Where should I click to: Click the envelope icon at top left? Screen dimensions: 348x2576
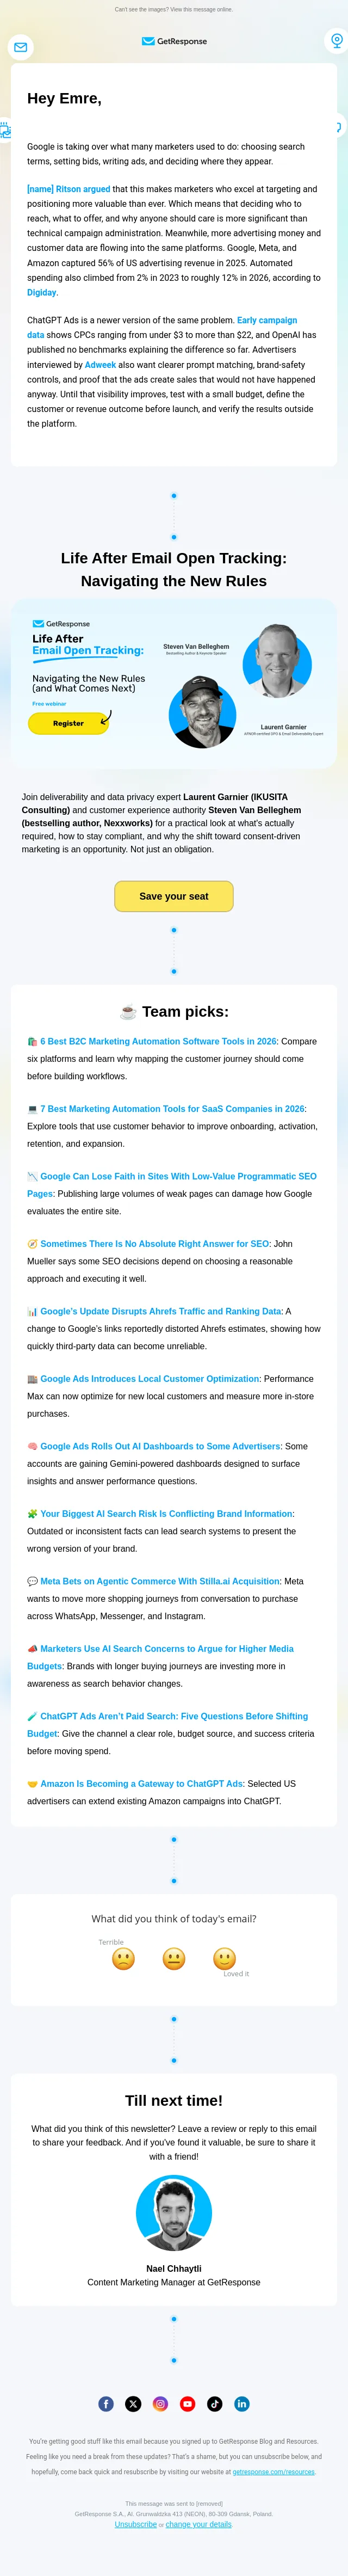pyautogui.click(x=21, y=47)
